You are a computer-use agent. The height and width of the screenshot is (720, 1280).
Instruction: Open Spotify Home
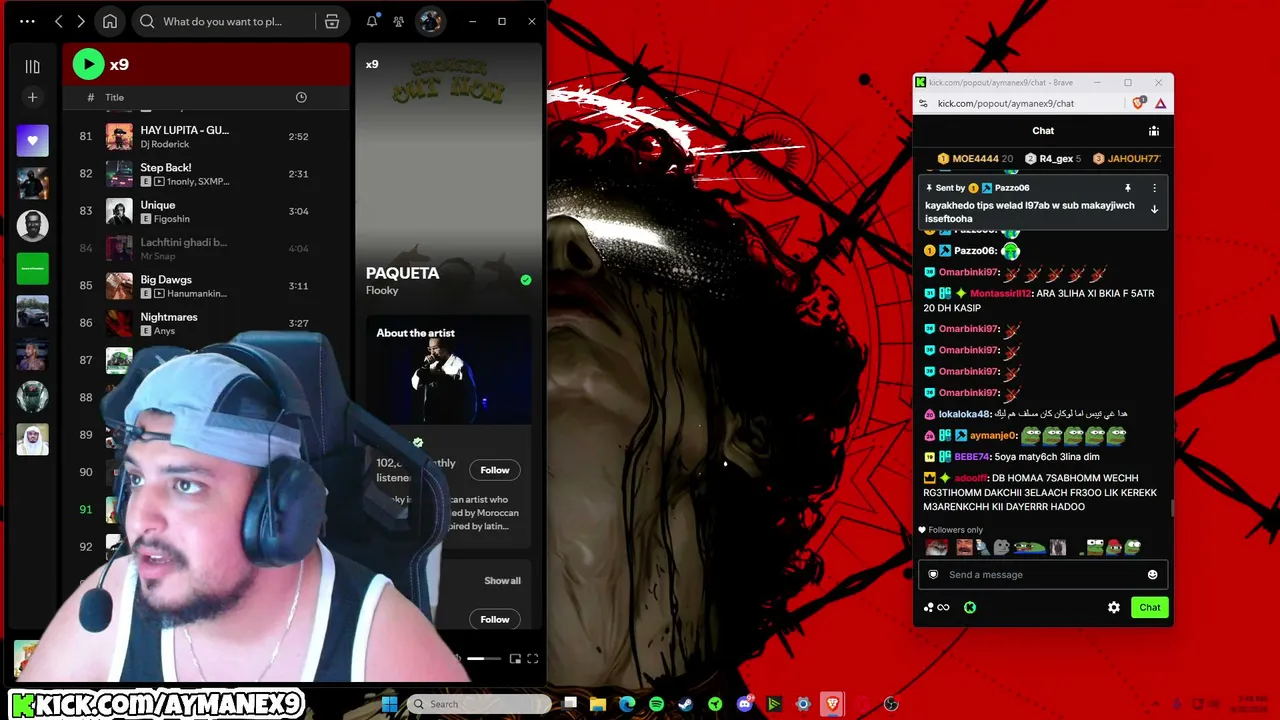click(110, 21)
